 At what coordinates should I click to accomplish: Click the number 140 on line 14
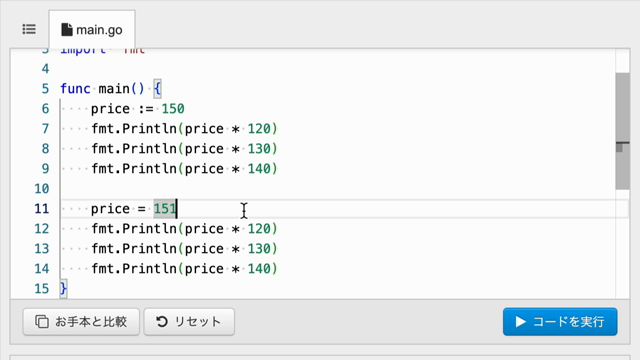click(x=259, y=269)
